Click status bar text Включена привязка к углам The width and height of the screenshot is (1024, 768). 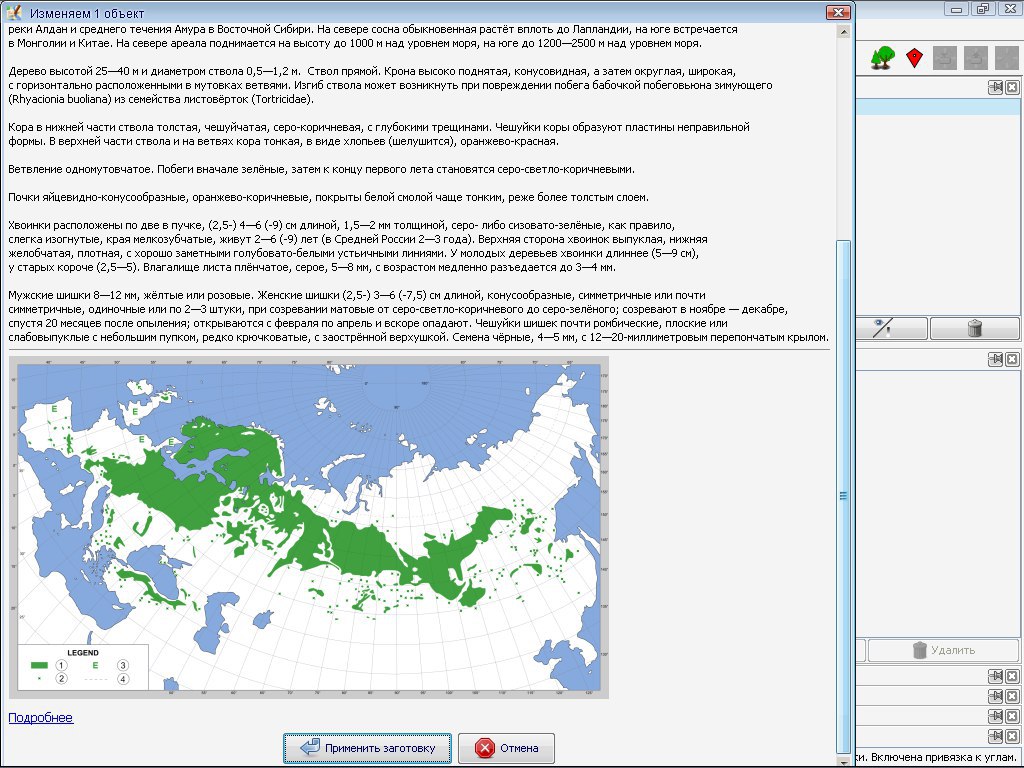click(x=945, y=758)
